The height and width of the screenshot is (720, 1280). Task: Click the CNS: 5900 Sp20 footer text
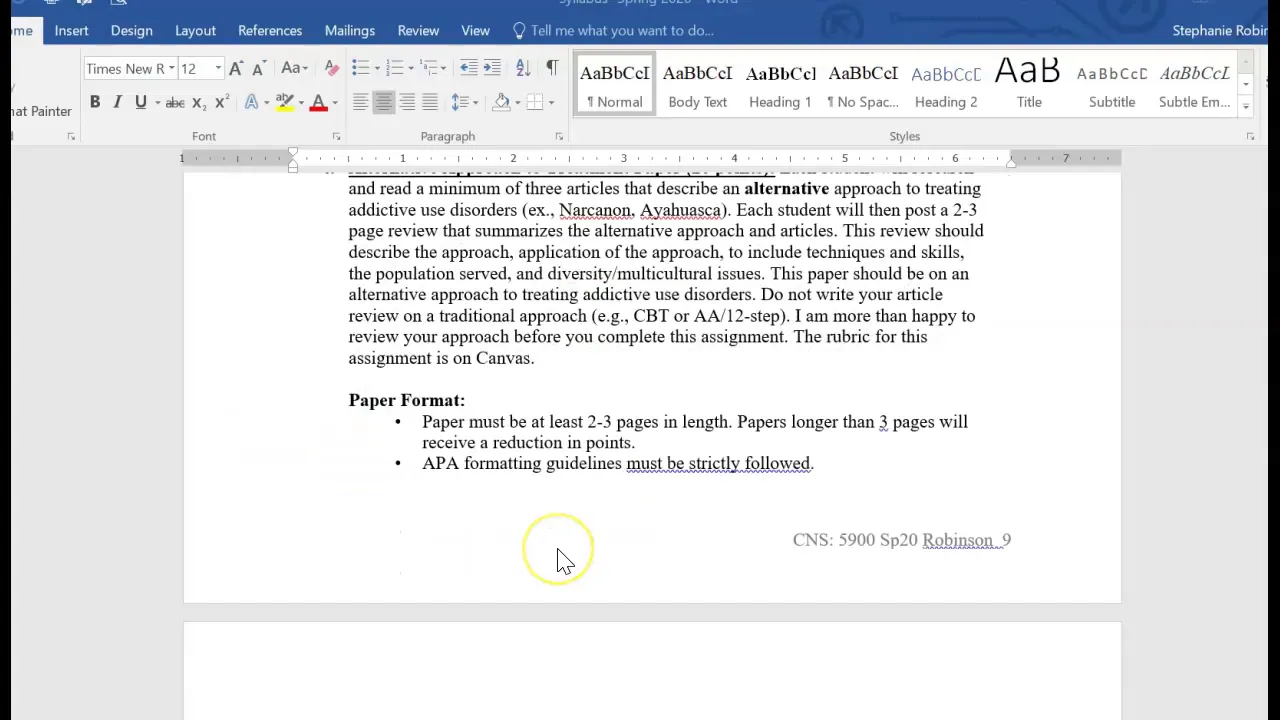(x=855, y=540)
